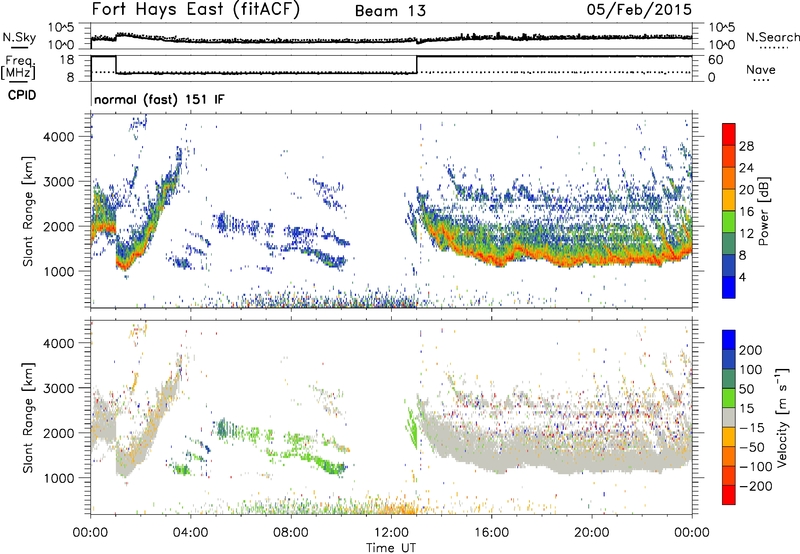Click the frequency step-up line near 13:00

tap(417, 64)
